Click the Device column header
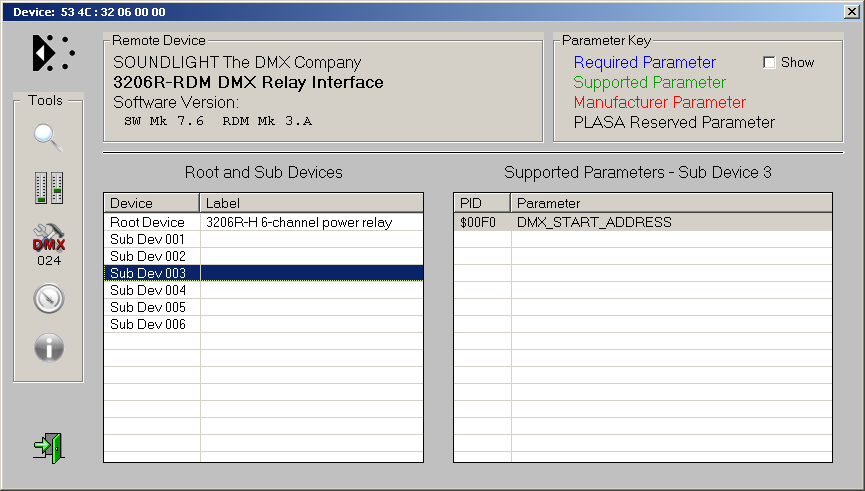Screen dimensions: 865x491 pyautogui.click(x=152, y=203)
